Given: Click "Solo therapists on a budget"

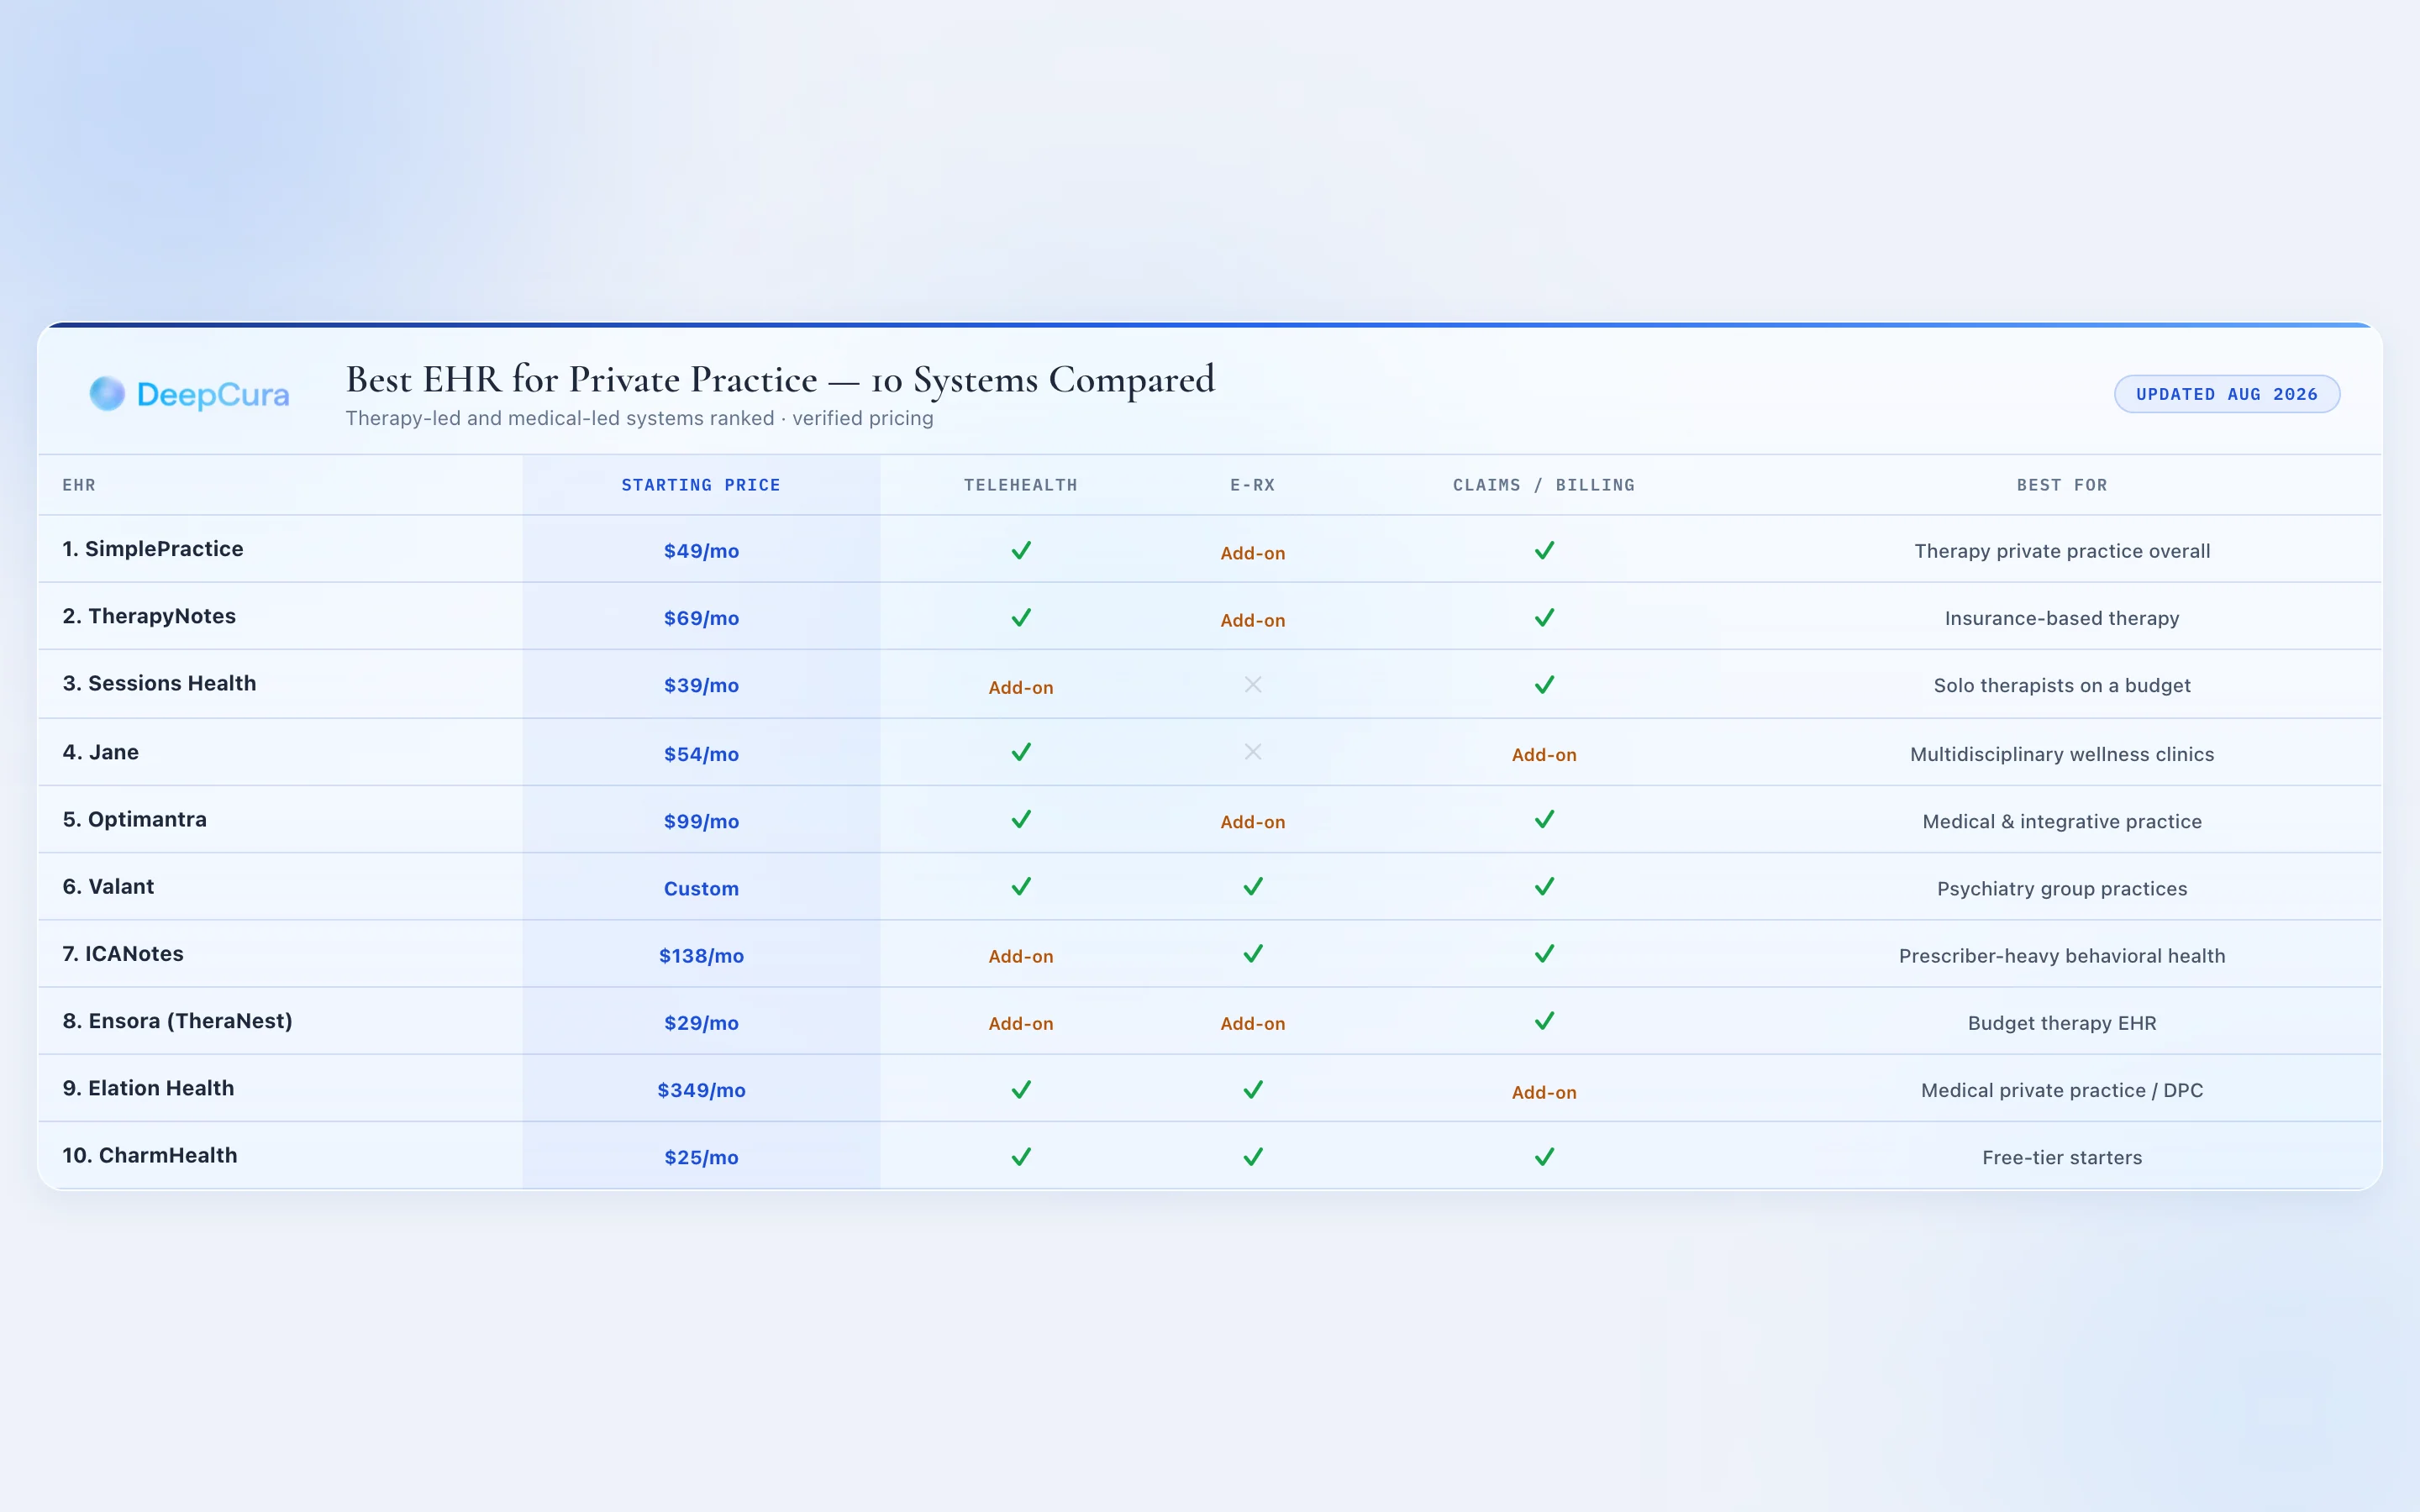Looking at the screenshot, I should [2062, 685].
